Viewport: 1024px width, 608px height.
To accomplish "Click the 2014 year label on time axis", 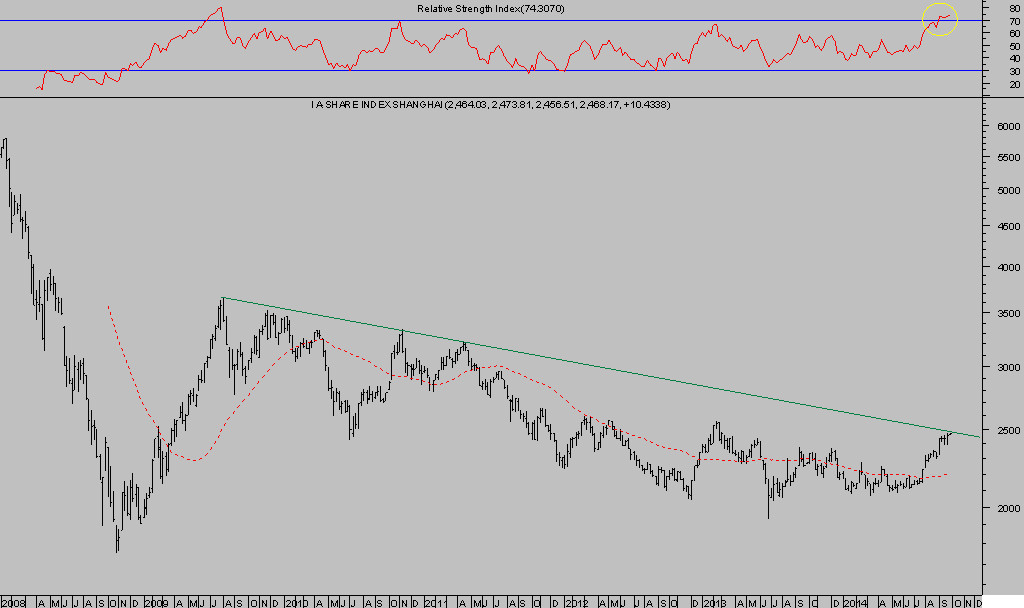I will (x=852, y=603).
